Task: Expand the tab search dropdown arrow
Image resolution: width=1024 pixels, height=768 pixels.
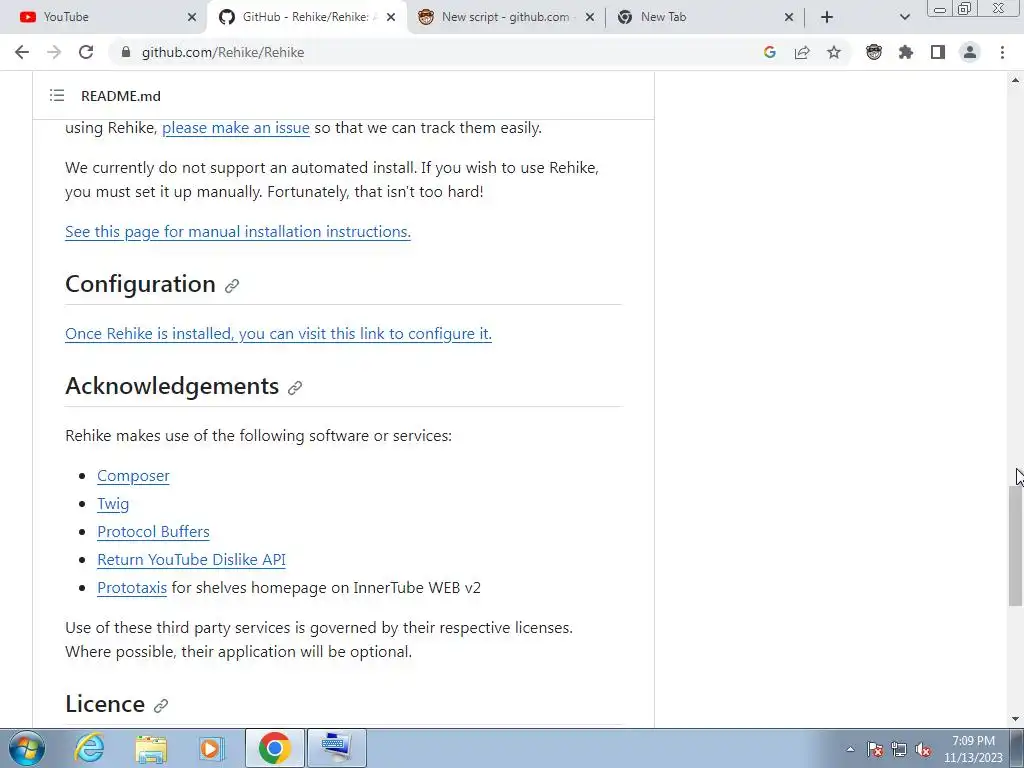Action: (x=904, y=17)
